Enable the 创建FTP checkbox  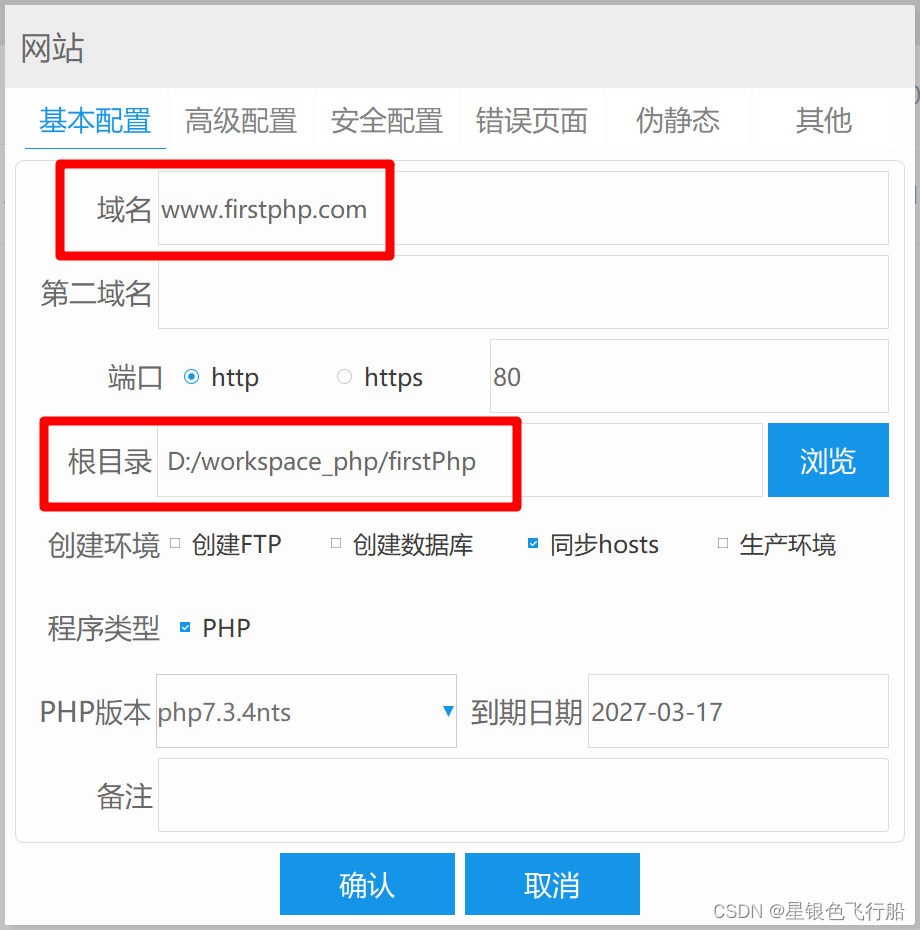pyautogui.click(x=175, y=543)
